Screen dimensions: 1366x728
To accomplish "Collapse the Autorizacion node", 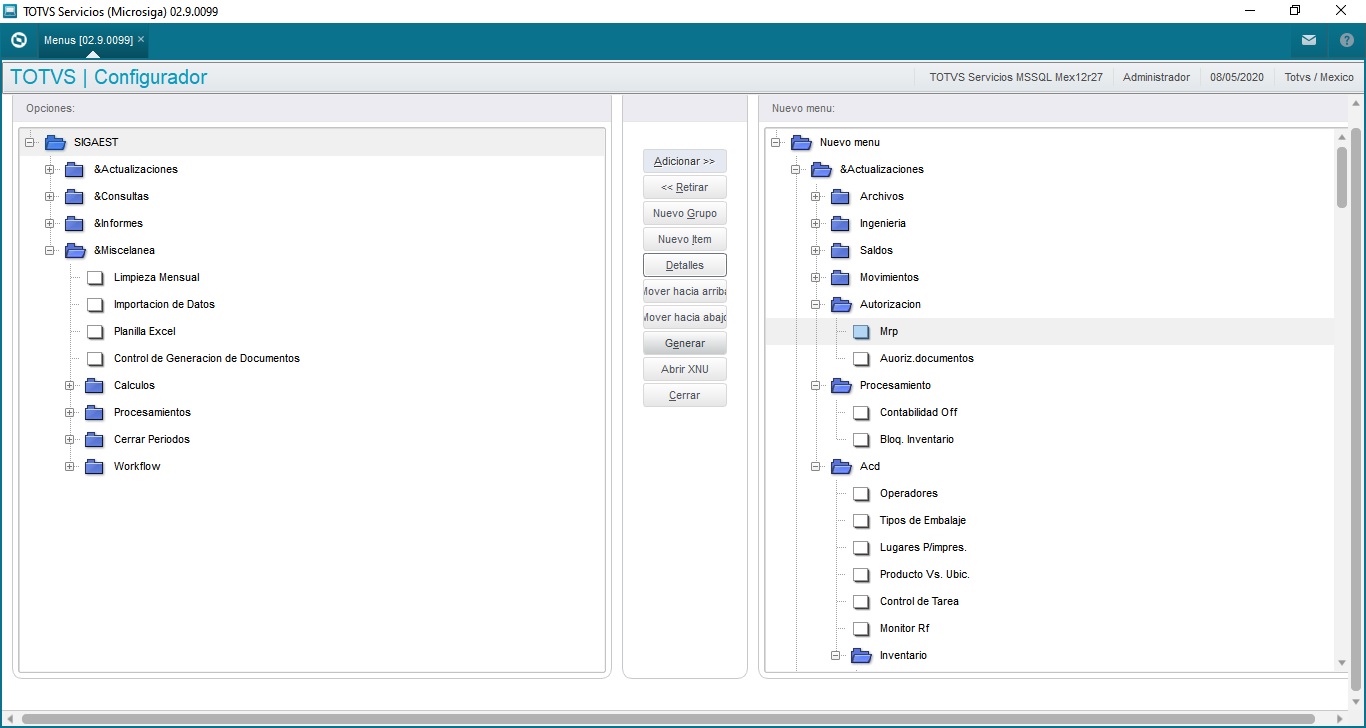I will coord(816,304).
